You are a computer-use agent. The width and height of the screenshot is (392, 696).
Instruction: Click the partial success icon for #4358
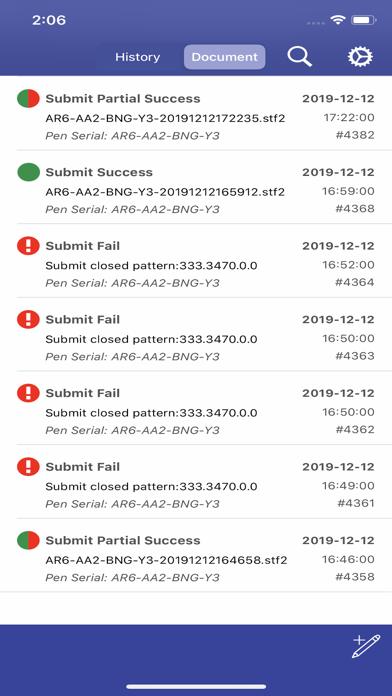click(x=28, y=541)
